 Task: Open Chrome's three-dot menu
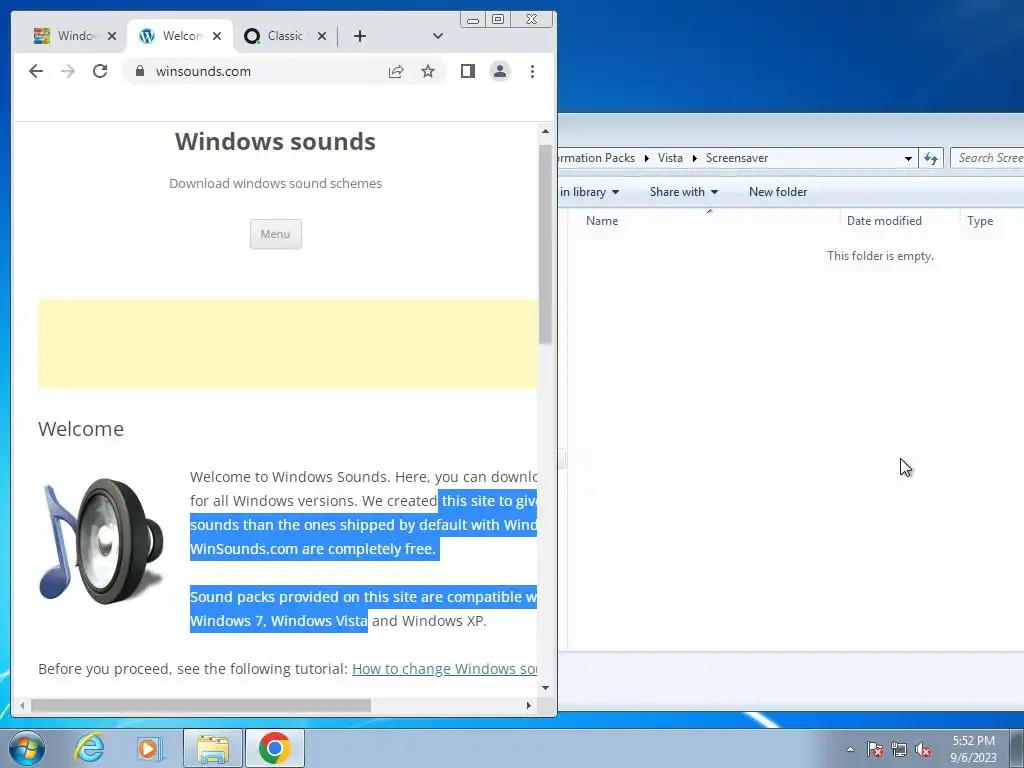(532, 71)
